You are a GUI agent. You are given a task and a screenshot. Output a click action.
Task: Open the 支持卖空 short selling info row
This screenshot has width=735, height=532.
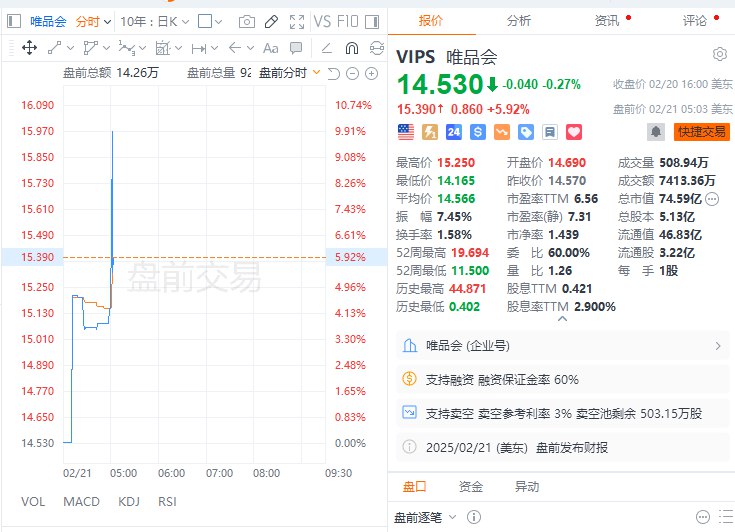coord(562,413)
